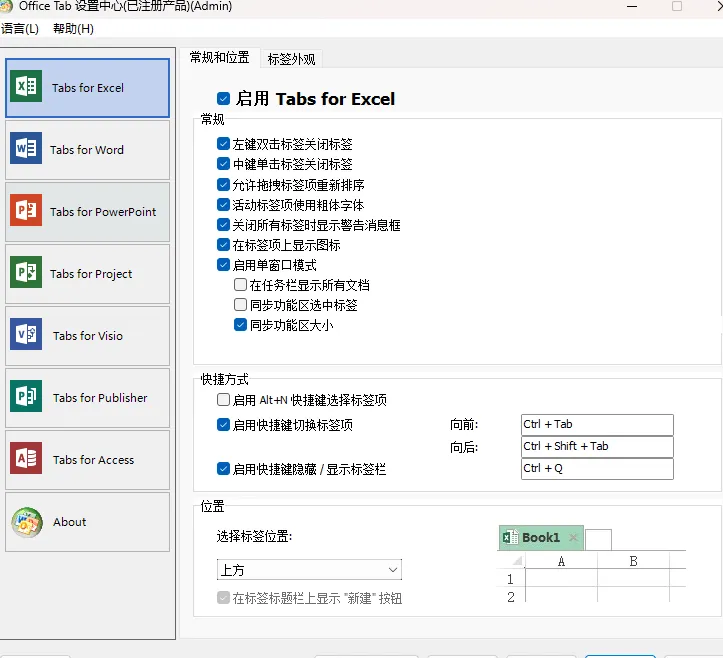This screenshot has width=723, height=658.
Task: Click column A header in preview
Action: click(x=561, y=561)
